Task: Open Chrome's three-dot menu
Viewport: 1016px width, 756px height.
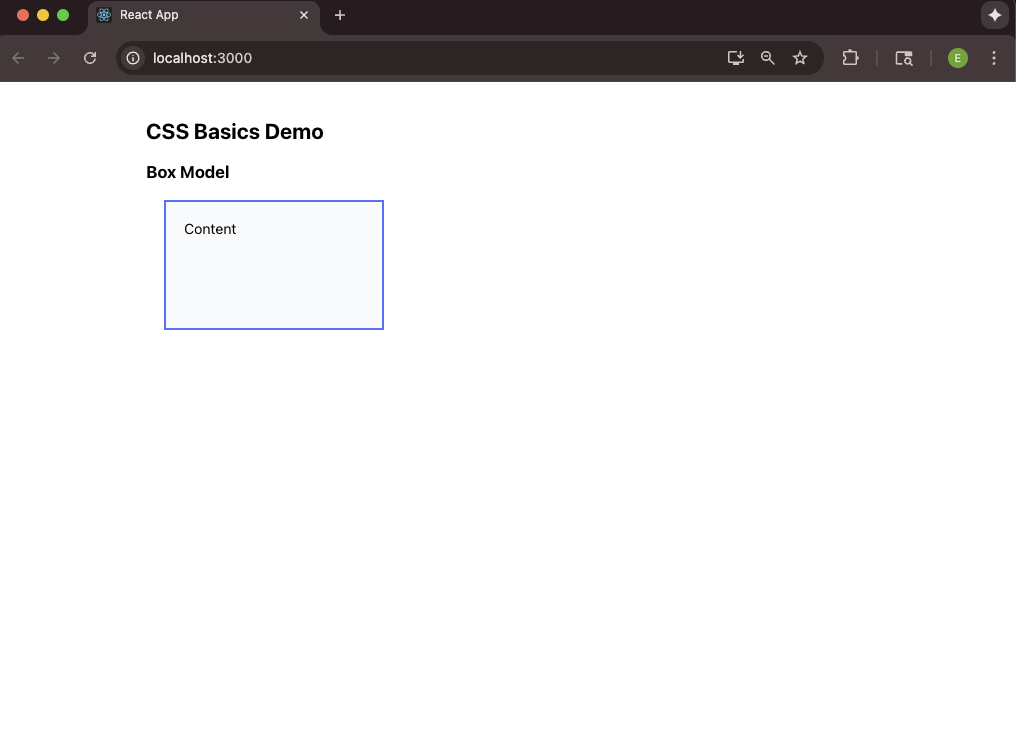Action: coord(994,58)
